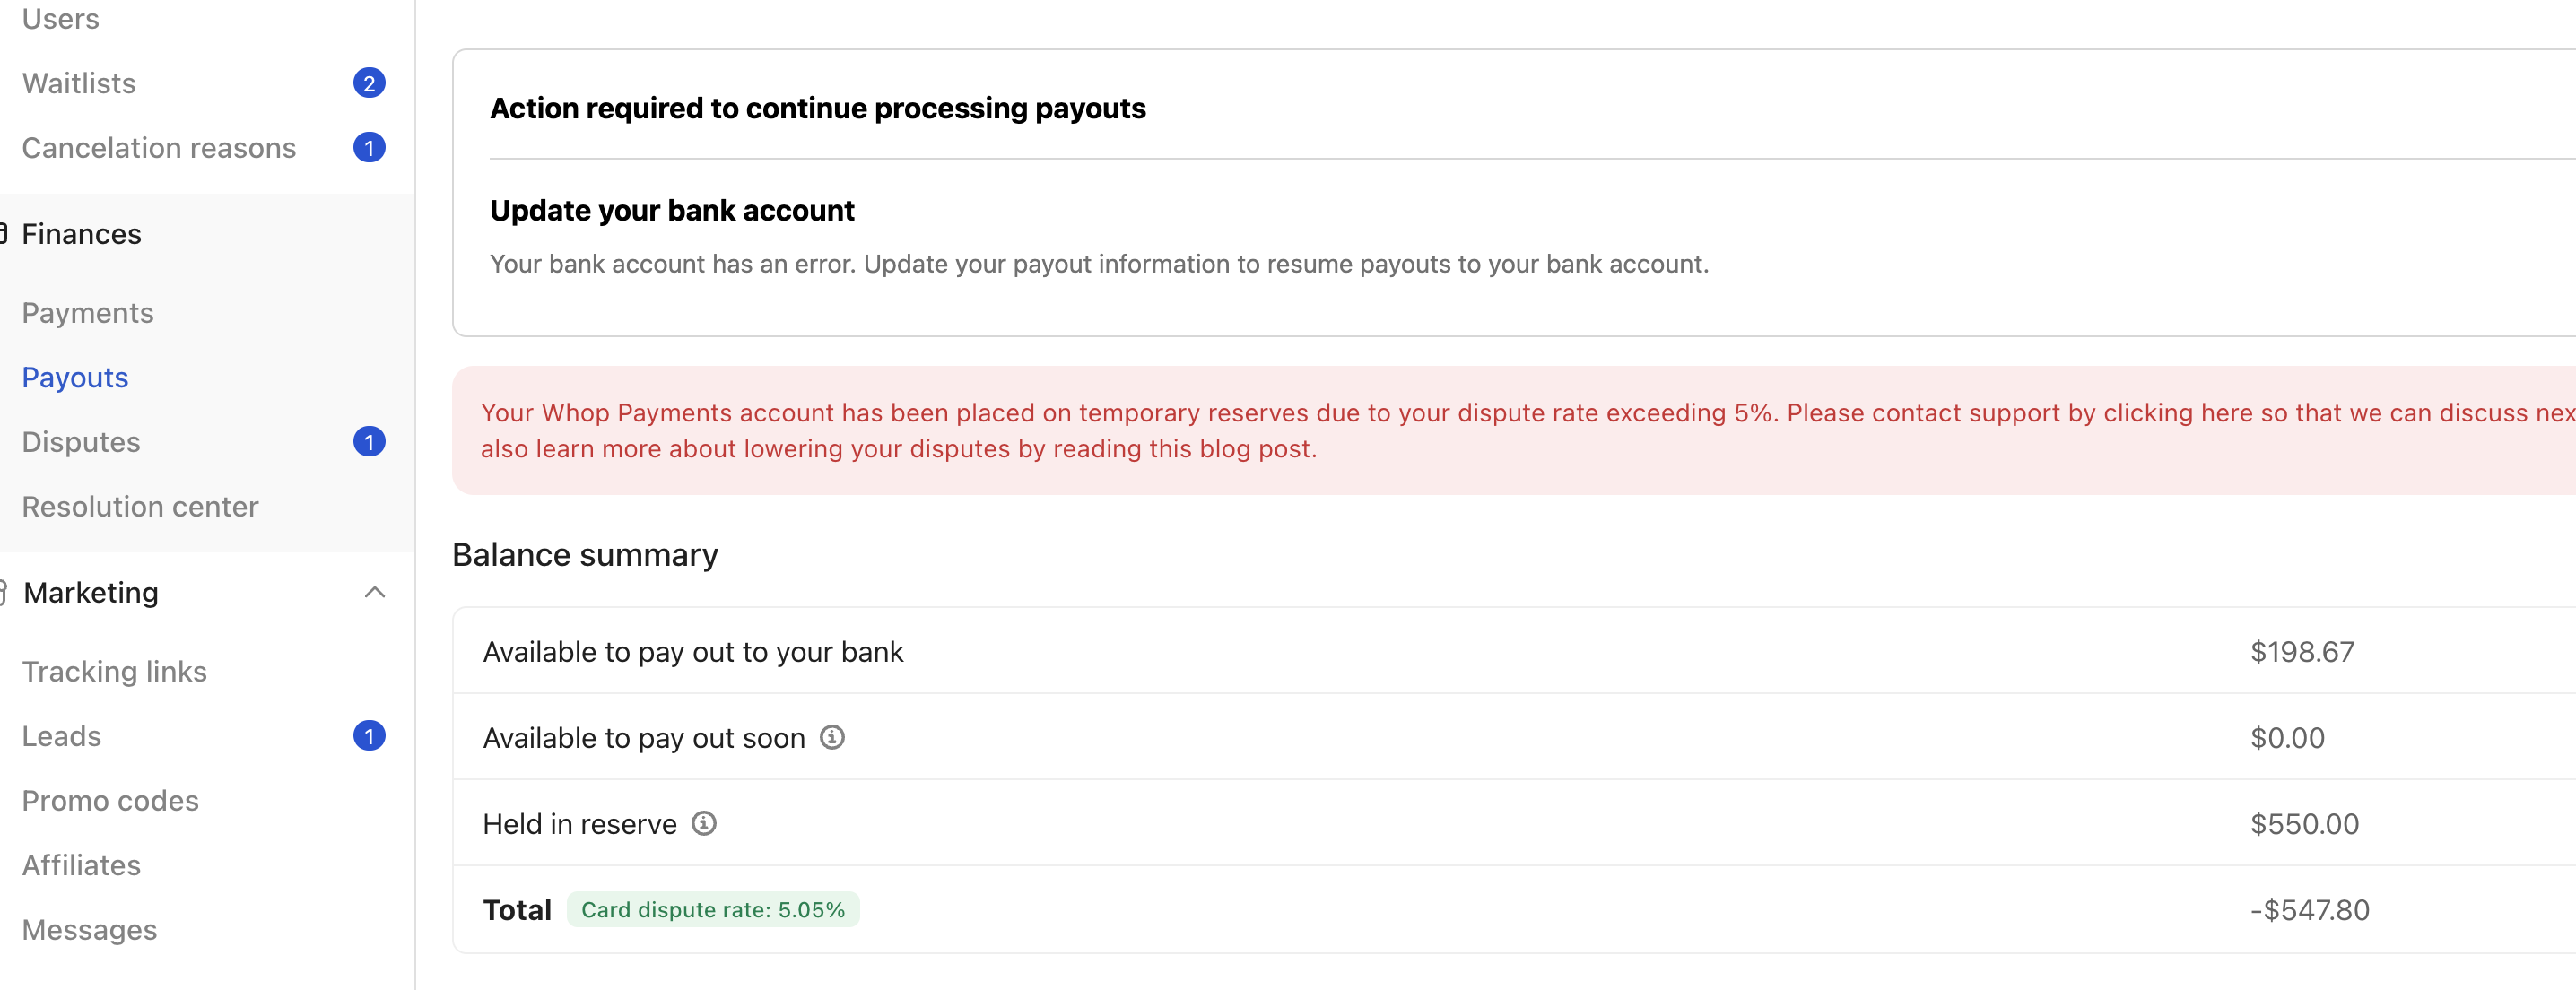This screenshot has width=2576, height=990.
Task: Select the Marketing section icon
Action: pos(4,592)
